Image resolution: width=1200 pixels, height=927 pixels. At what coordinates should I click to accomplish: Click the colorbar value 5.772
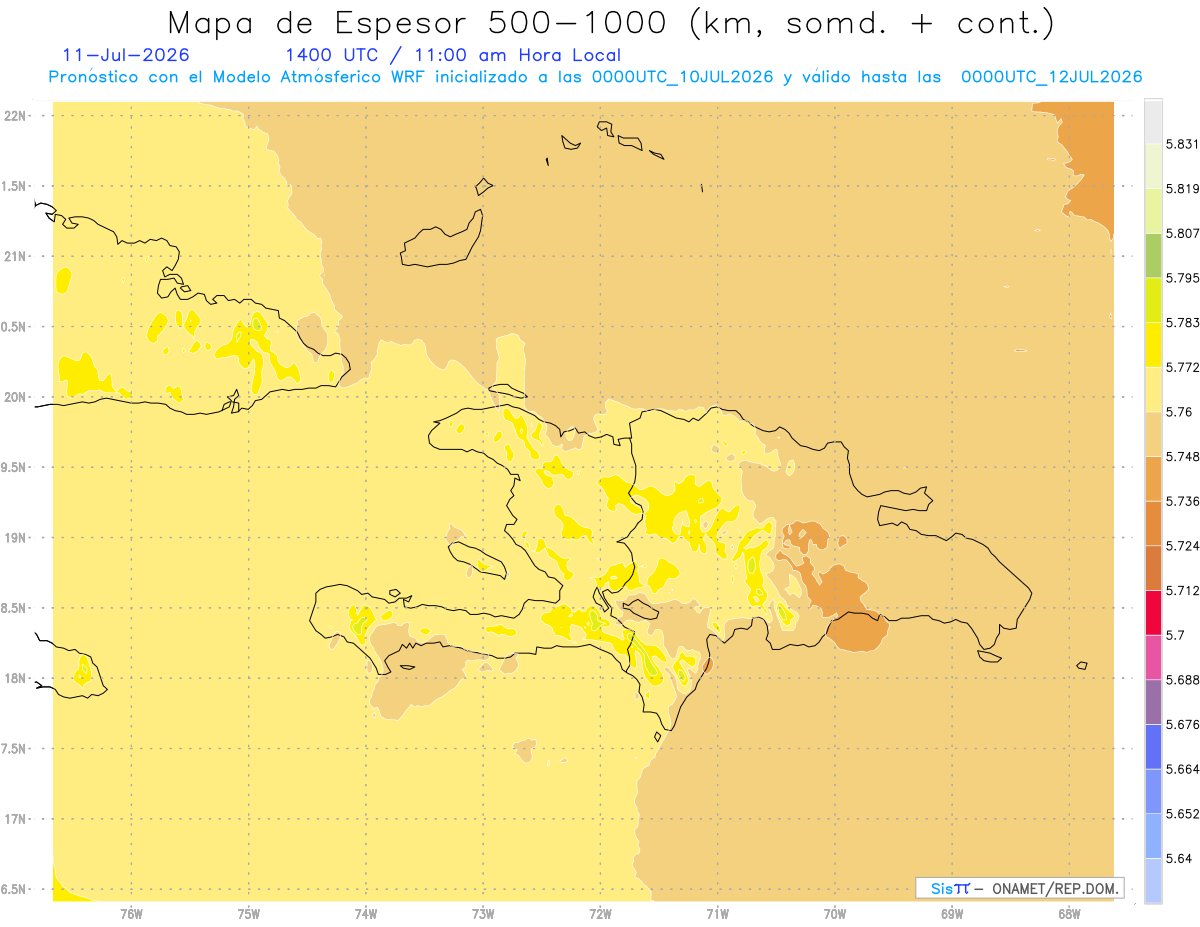pyautogui.click(x=1182, y=367)
